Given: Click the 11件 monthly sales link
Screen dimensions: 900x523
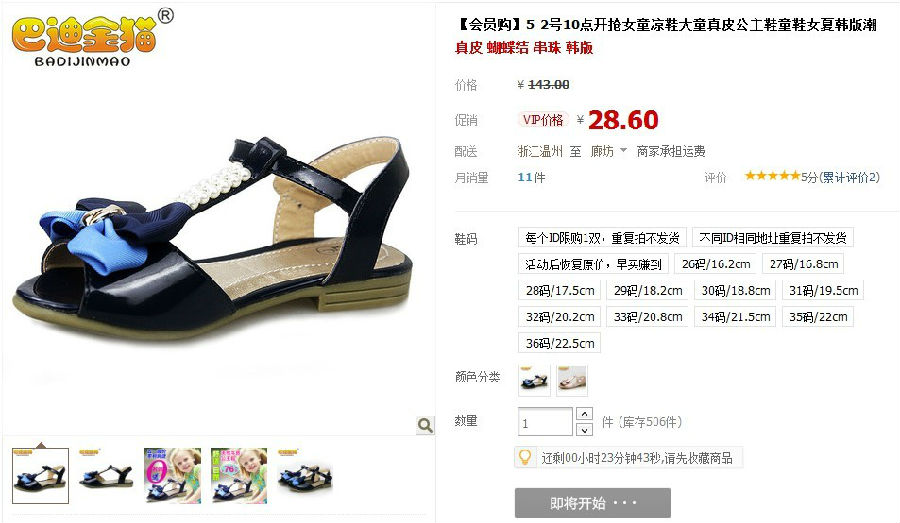Looking at the screenshot, I should 531,177.
